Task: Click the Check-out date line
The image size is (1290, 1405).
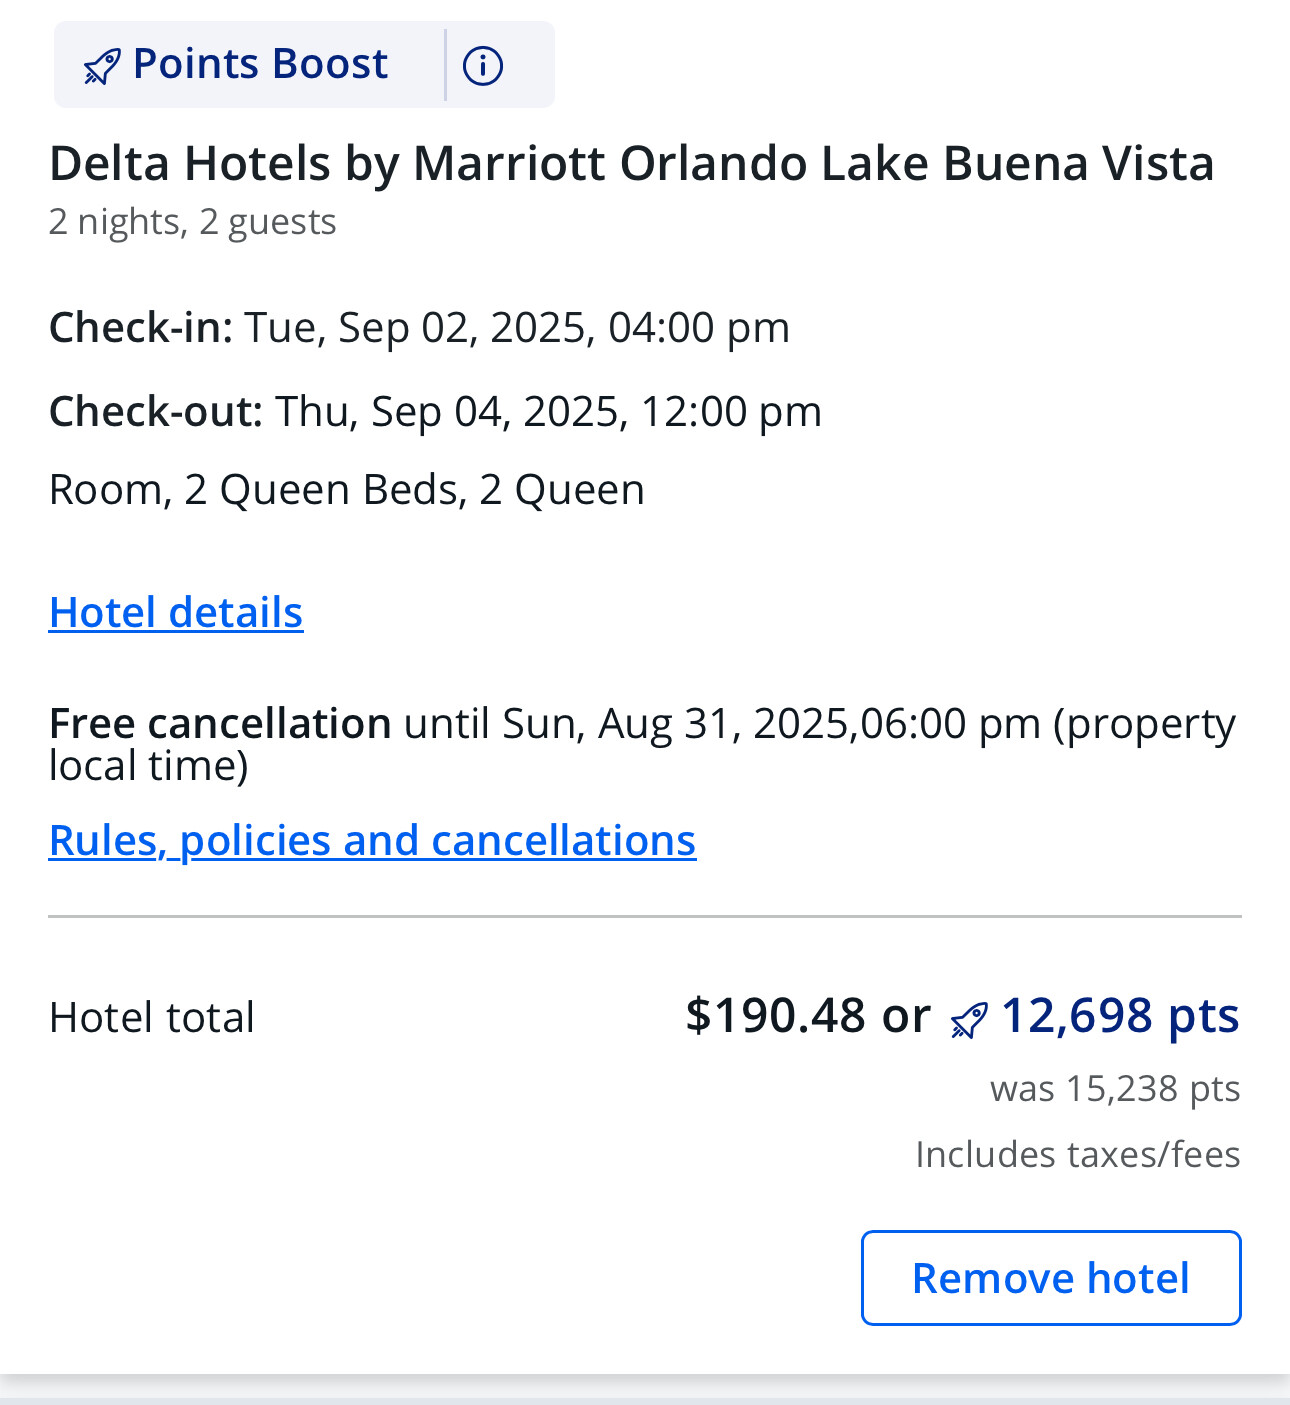Action: [x=435, y=411]
